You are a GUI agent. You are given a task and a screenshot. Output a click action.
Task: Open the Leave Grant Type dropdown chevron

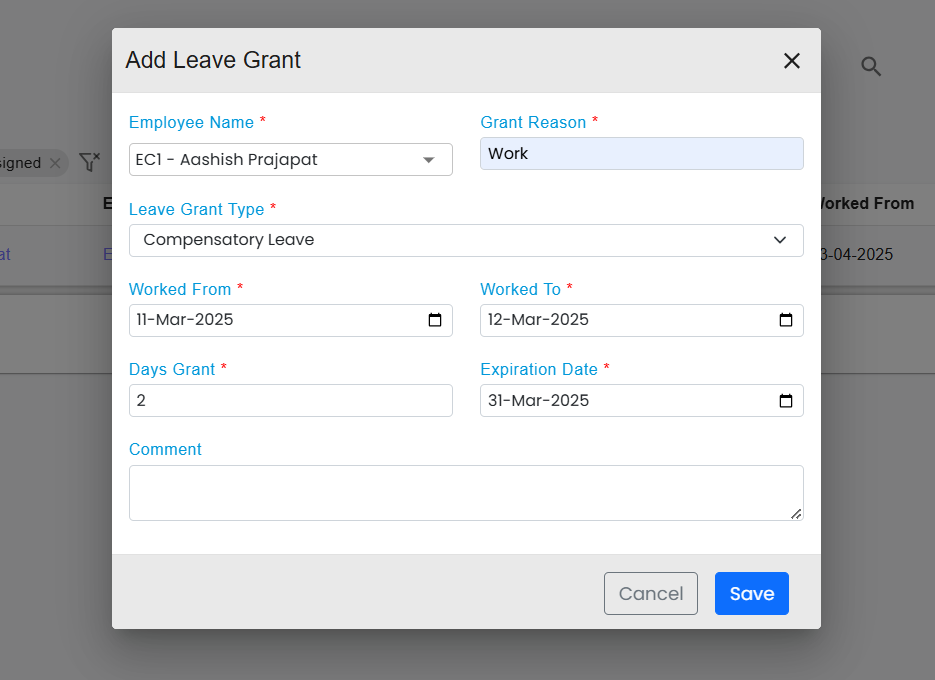pyautogui.click(x=780, y=240)
